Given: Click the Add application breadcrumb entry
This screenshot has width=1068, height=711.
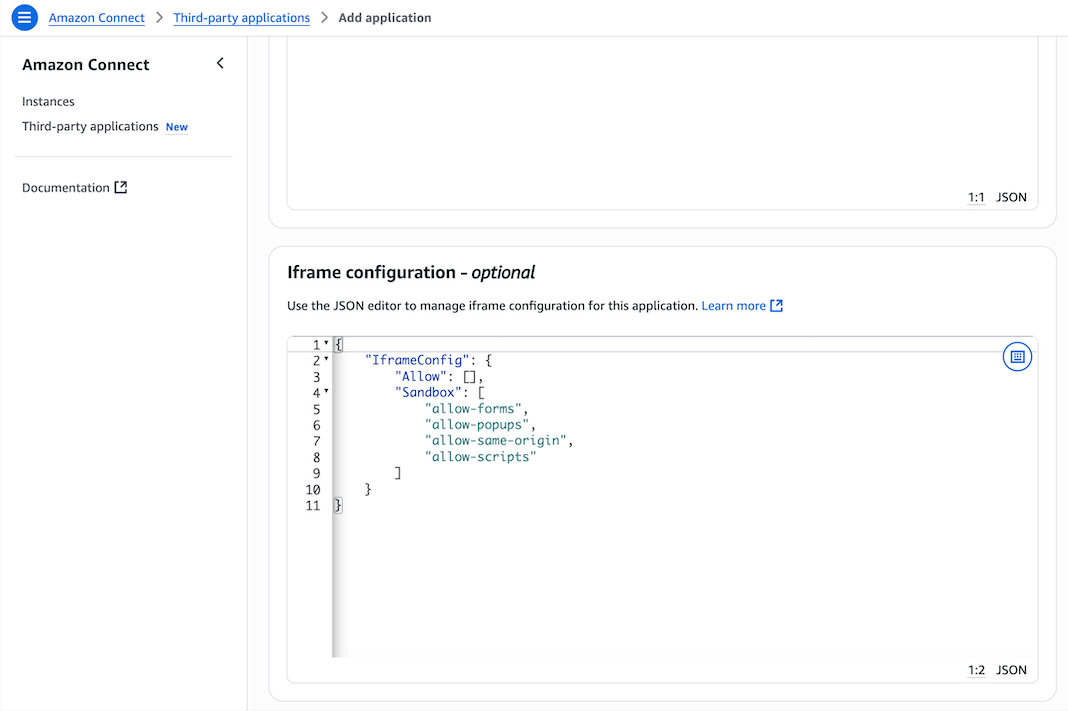Looking at the screenshot, I should 384,17.
